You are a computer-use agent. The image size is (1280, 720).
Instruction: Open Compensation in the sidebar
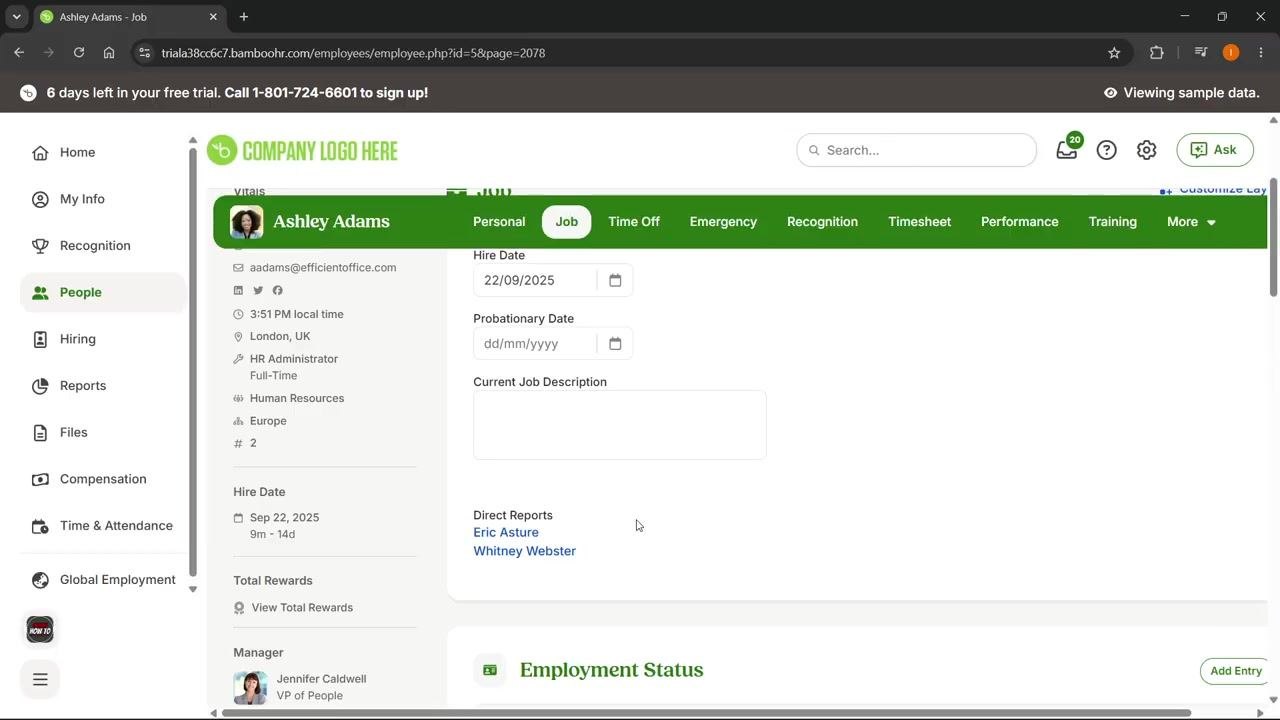pos(102,479)
